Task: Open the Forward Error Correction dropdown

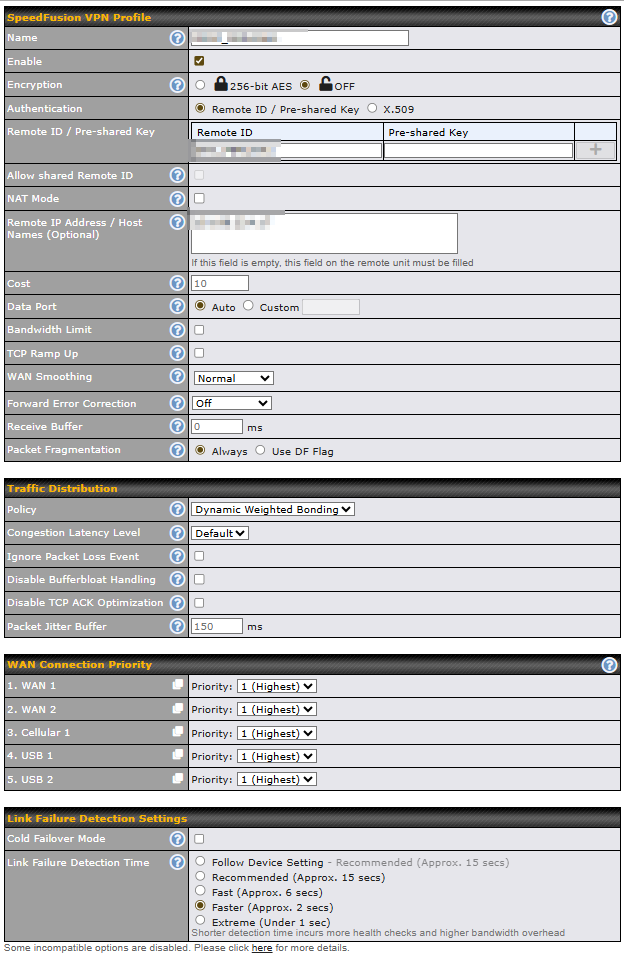Action: [232, 403]
